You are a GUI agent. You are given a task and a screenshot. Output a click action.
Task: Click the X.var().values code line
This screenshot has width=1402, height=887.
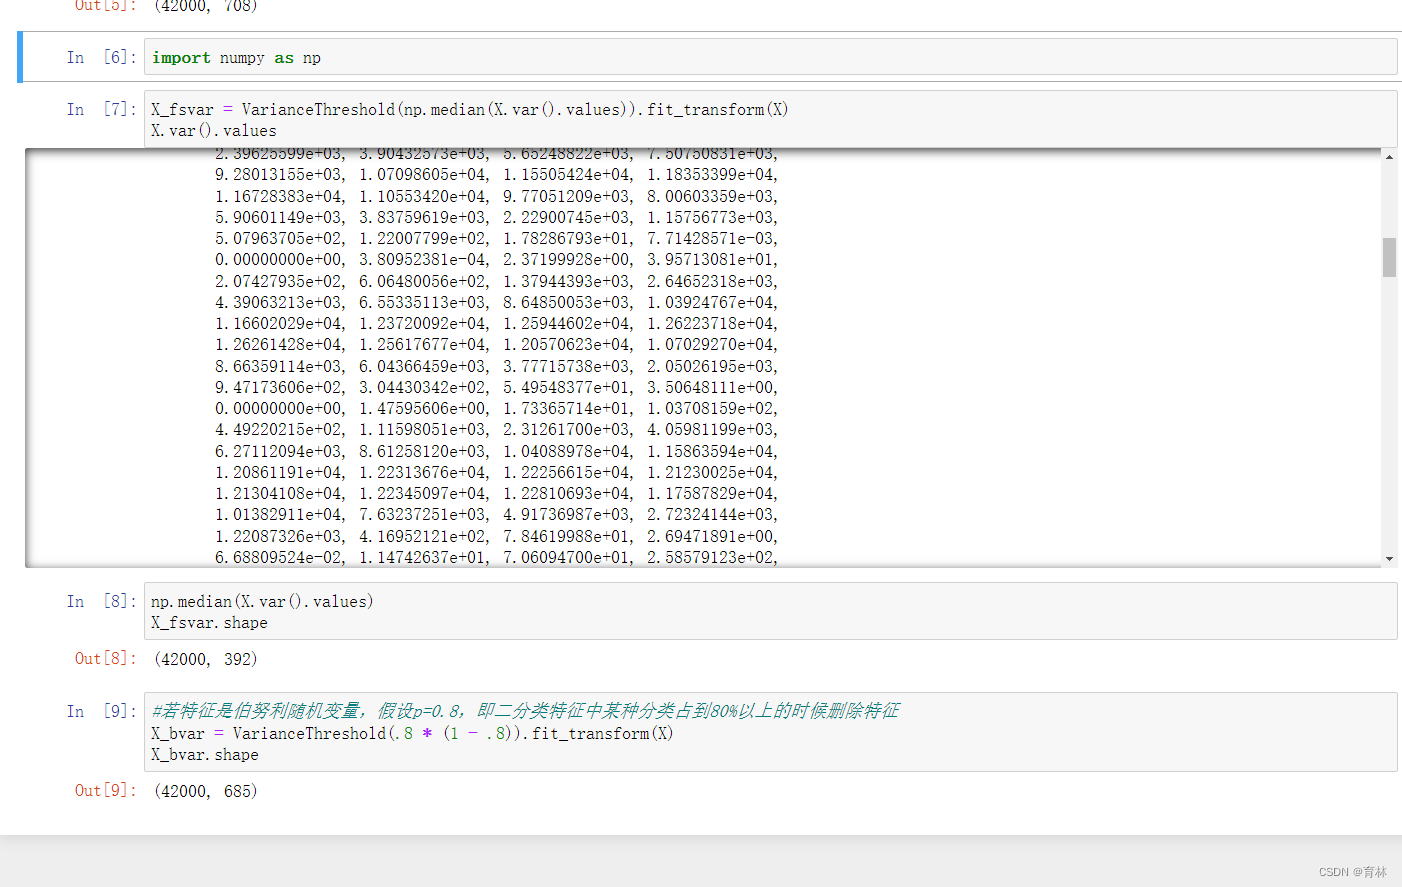(213, 131)
